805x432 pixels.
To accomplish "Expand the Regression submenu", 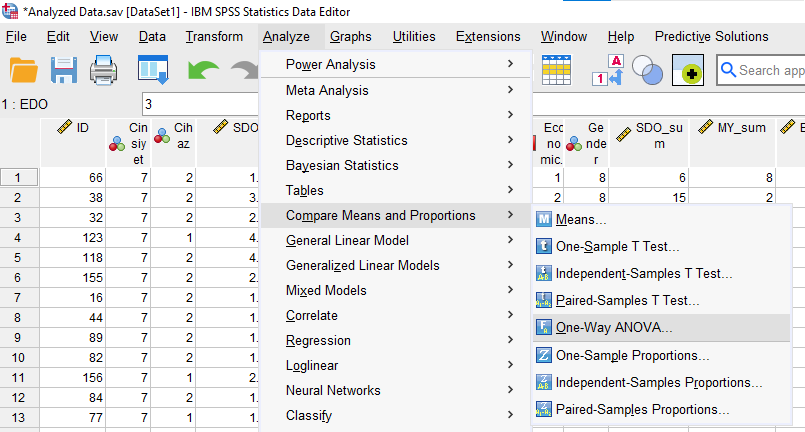I will click(x=319, y=340).
